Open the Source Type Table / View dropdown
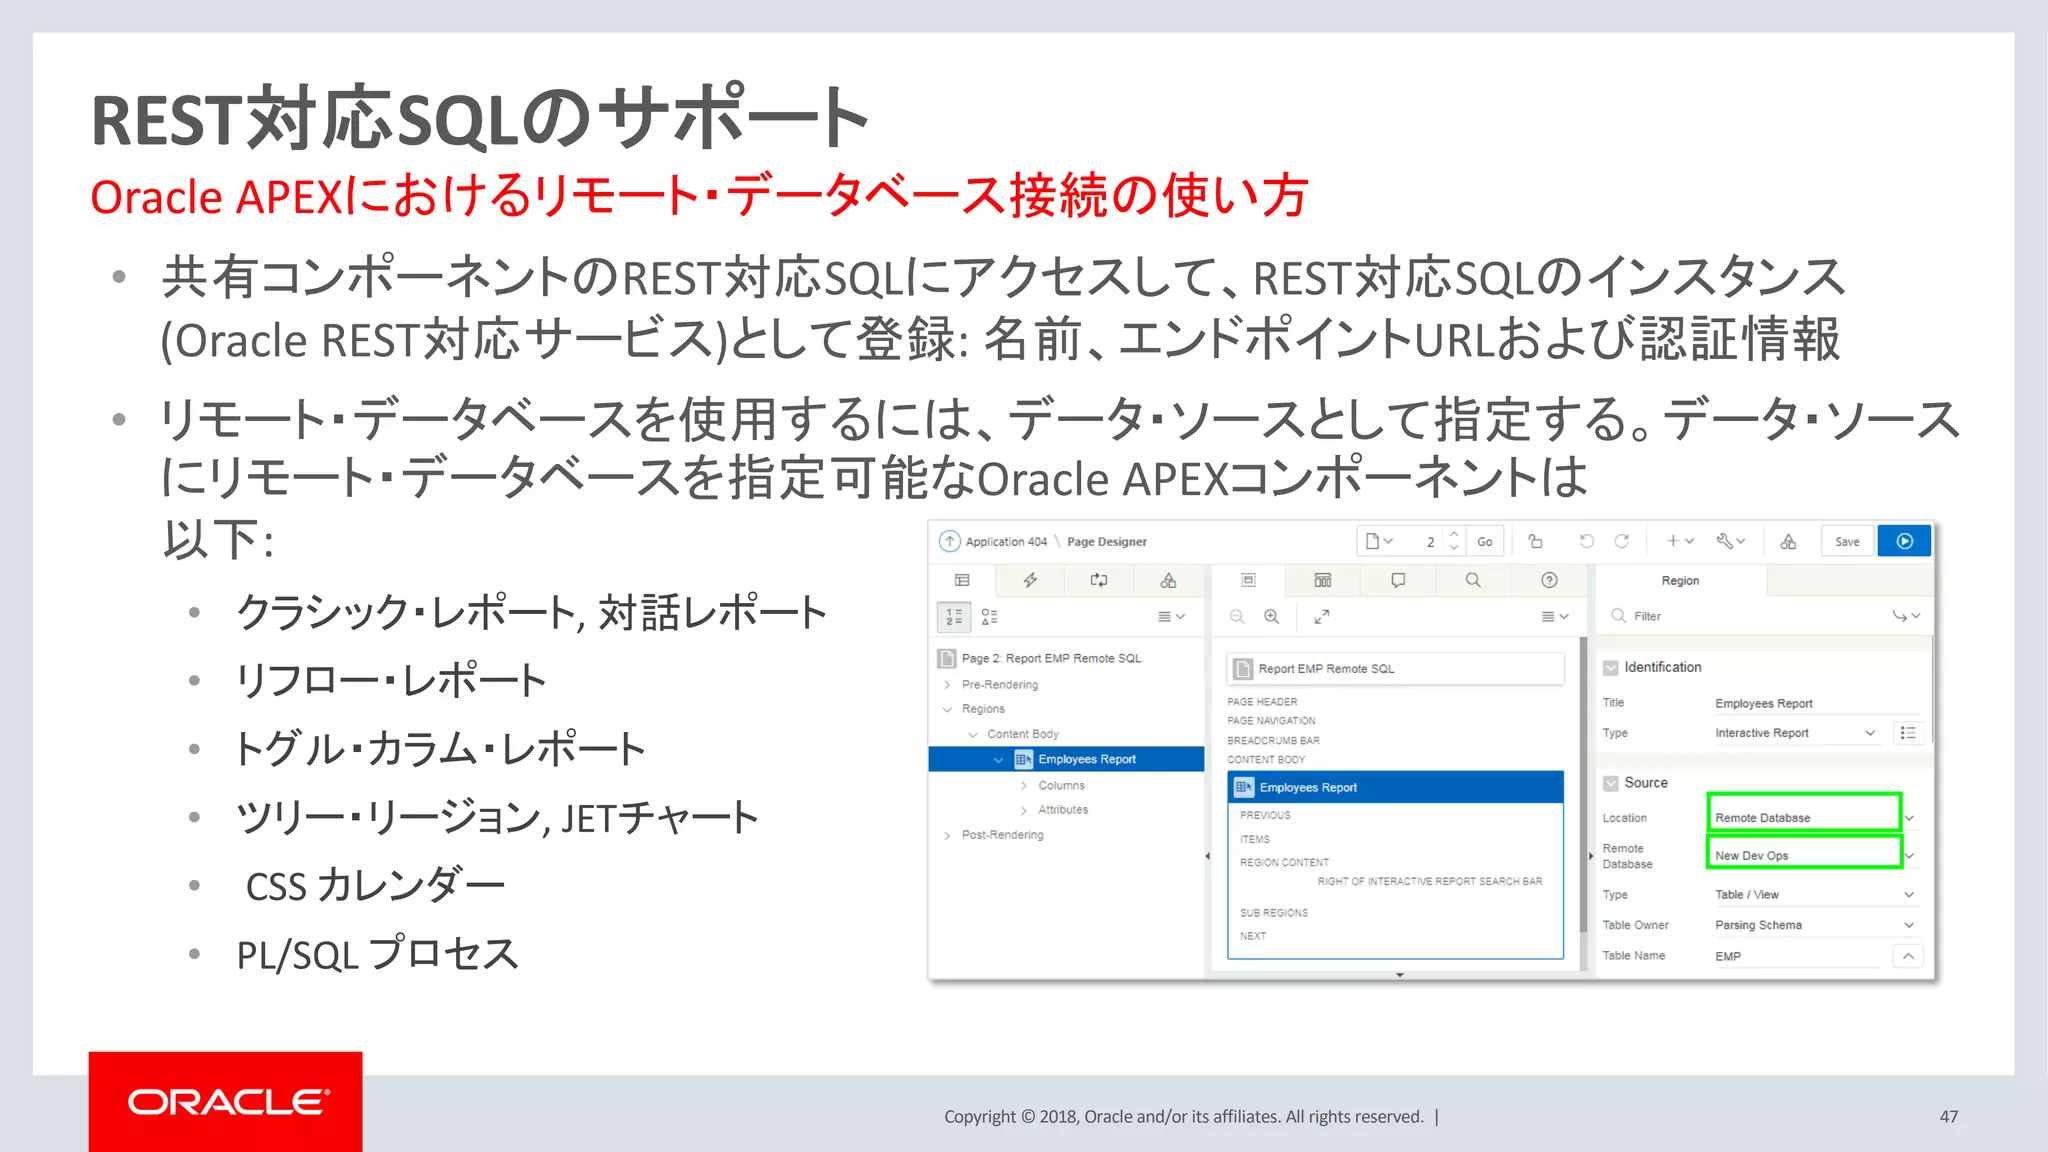Image resolution: width=2048 pixels, height=1152 pixels. pos(1814,895)
